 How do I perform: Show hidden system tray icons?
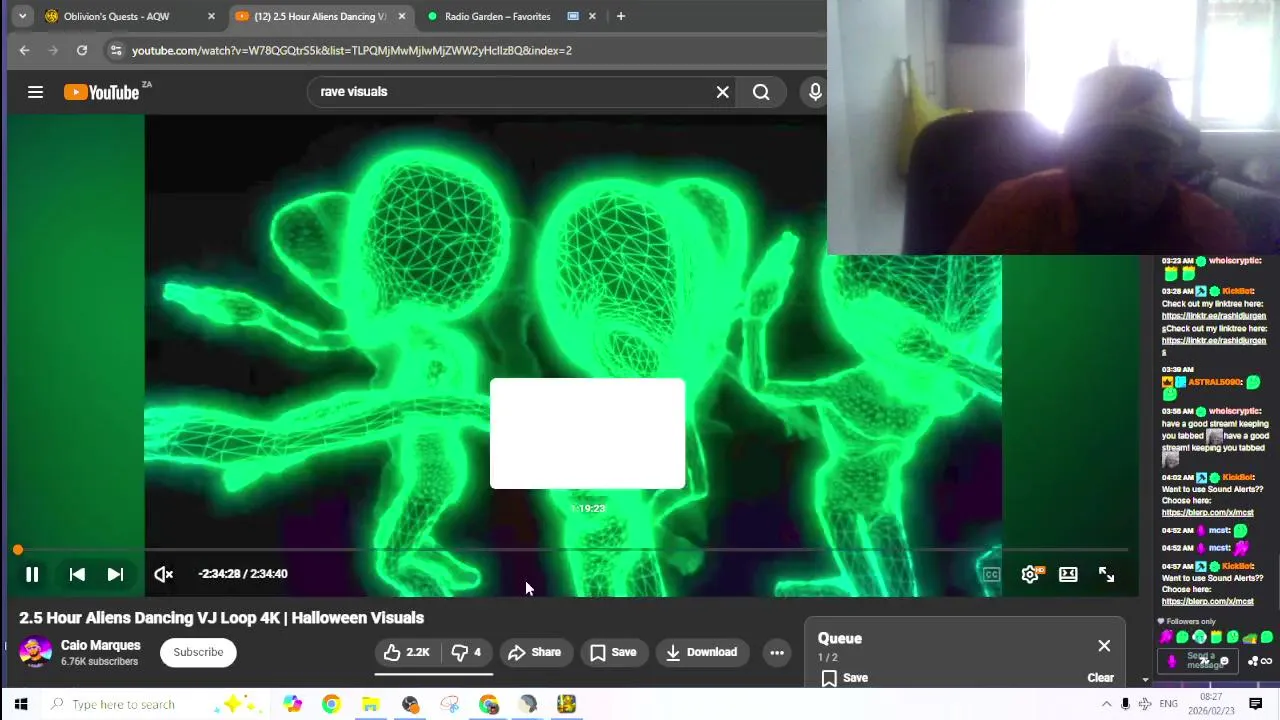point(1106,704)
